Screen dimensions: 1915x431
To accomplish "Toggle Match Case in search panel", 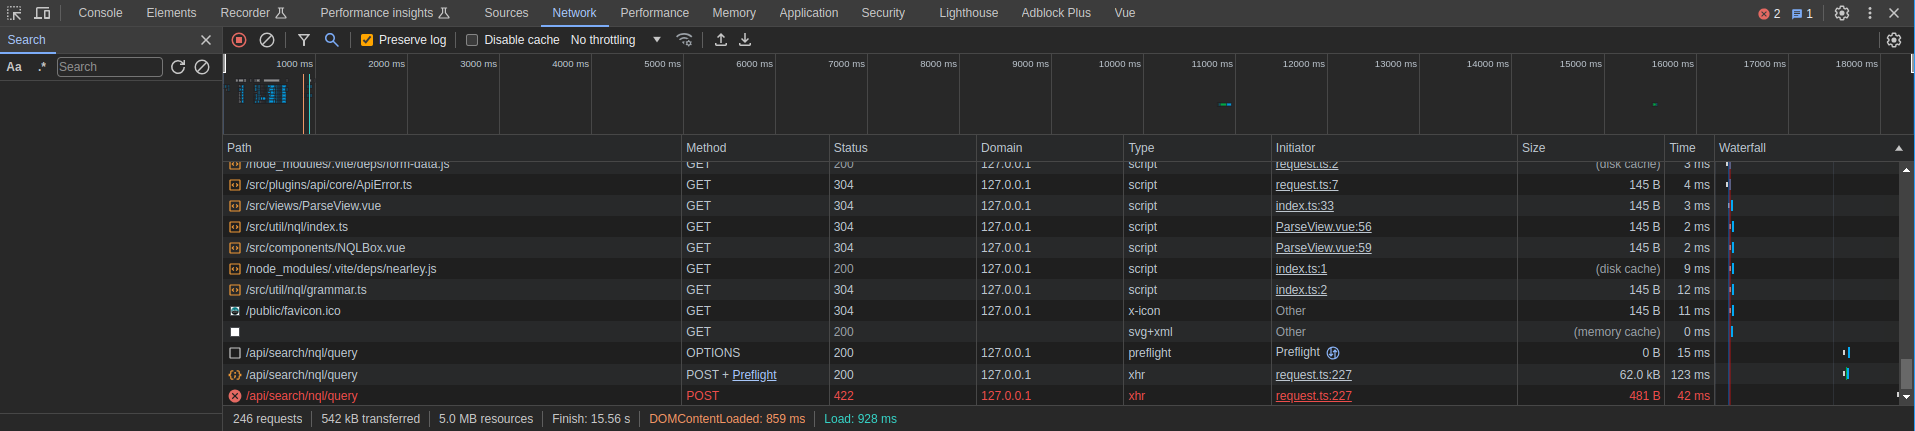I will pyautogui.click(x=15, y=67).
